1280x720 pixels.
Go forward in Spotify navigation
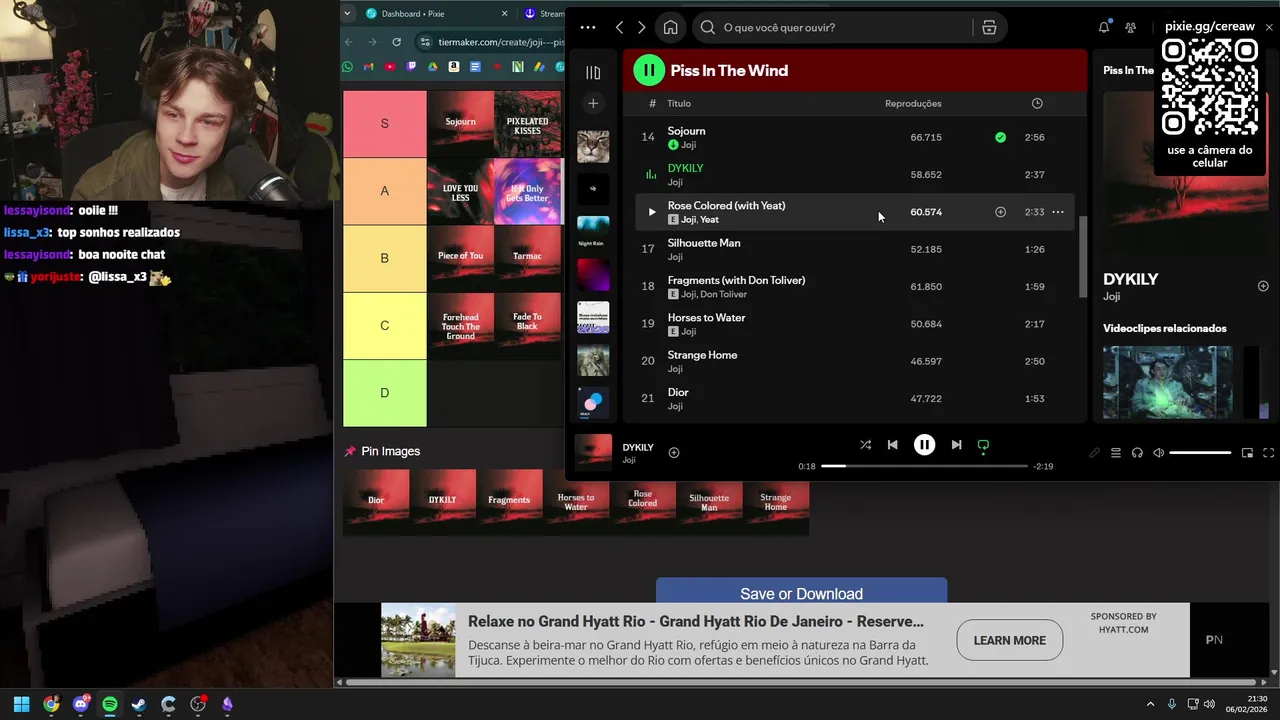pos(642,28)
